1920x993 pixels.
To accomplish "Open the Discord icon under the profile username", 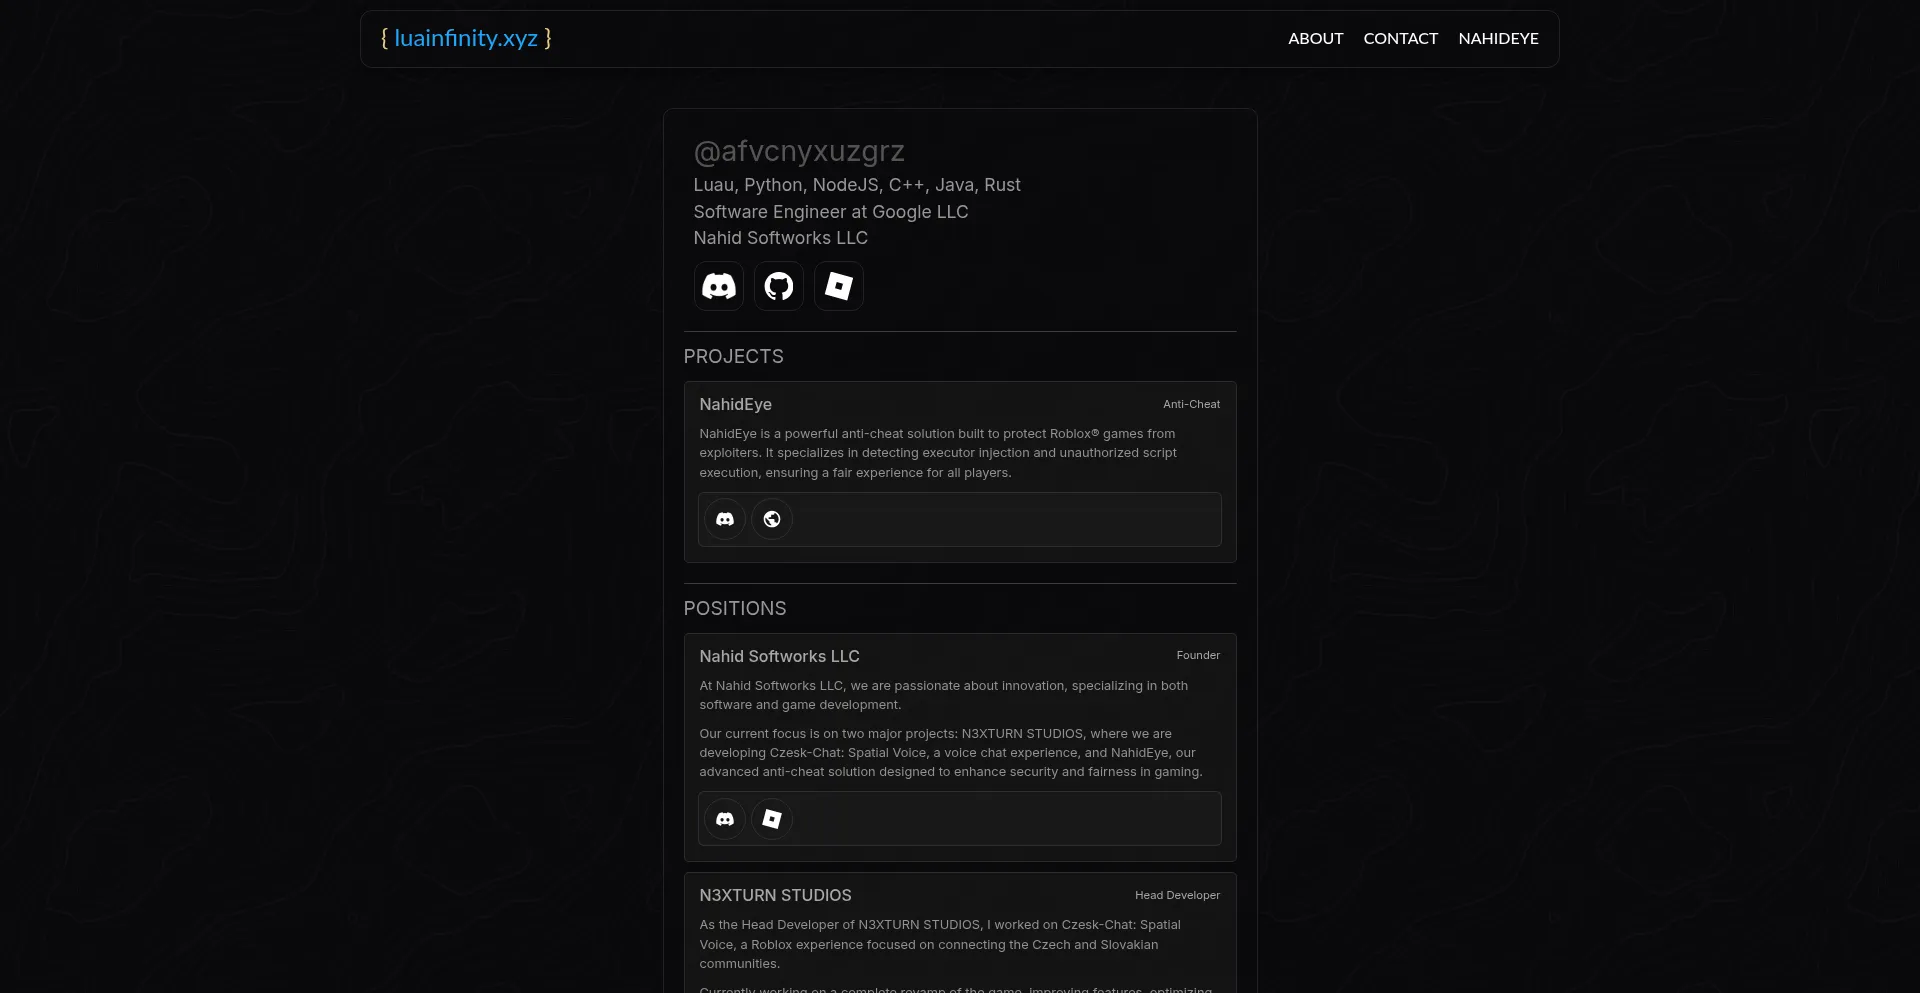I will point(718,286).
